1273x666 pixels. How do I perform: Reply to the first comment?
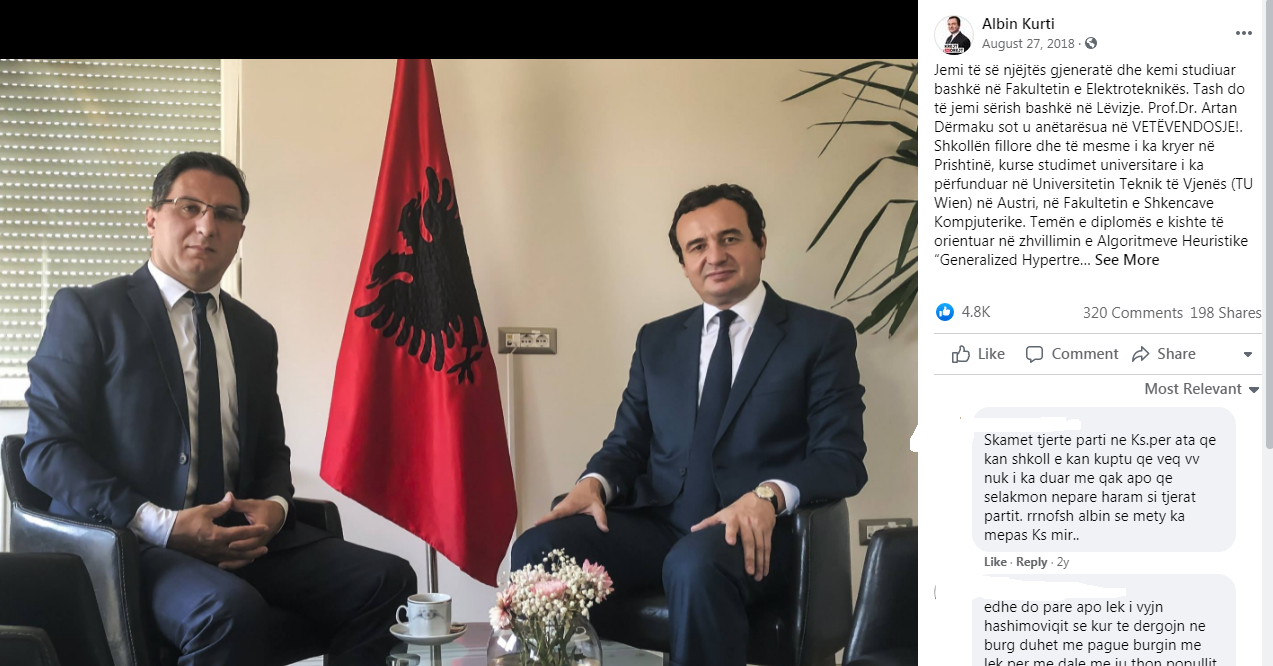click(1031, 562)
